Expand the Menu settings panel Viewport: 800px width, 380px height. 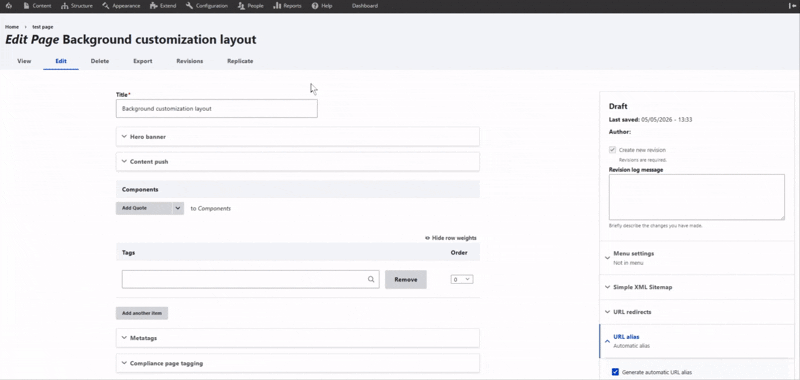pyautogui.click(x=697, y=258)
